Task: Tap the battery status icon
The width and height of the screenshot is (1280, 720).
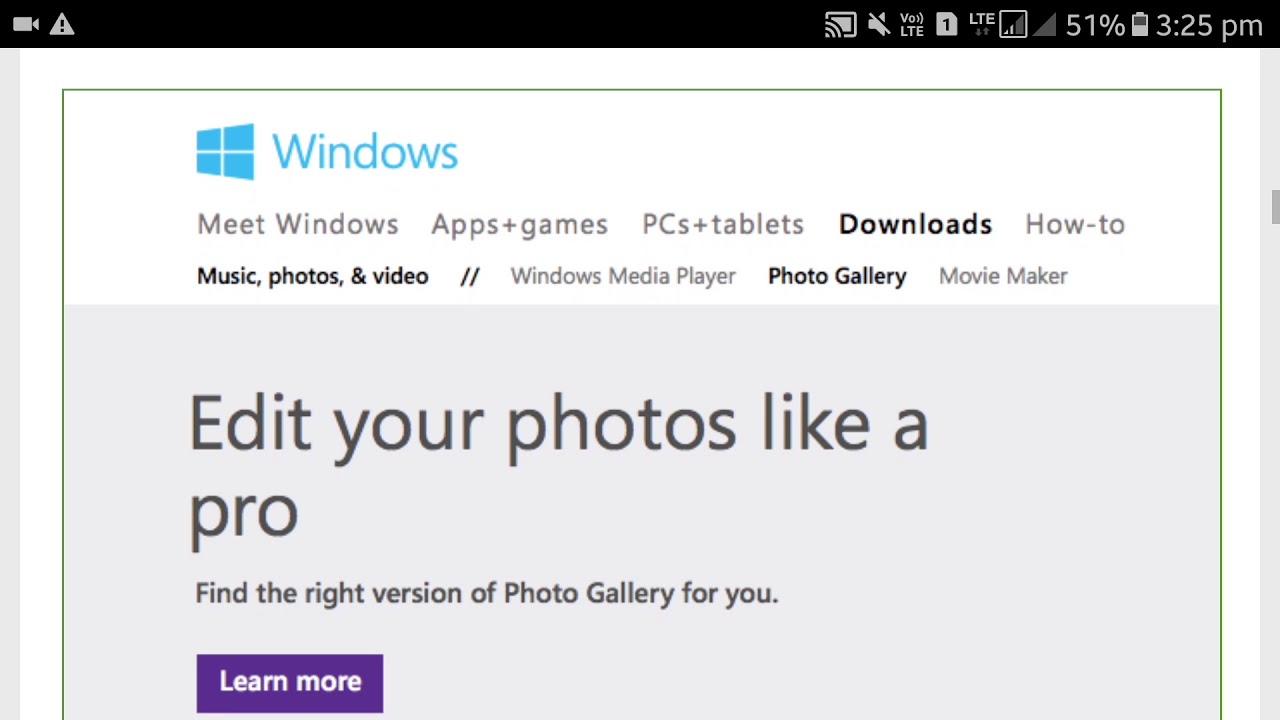Action: click(1139, 25)
